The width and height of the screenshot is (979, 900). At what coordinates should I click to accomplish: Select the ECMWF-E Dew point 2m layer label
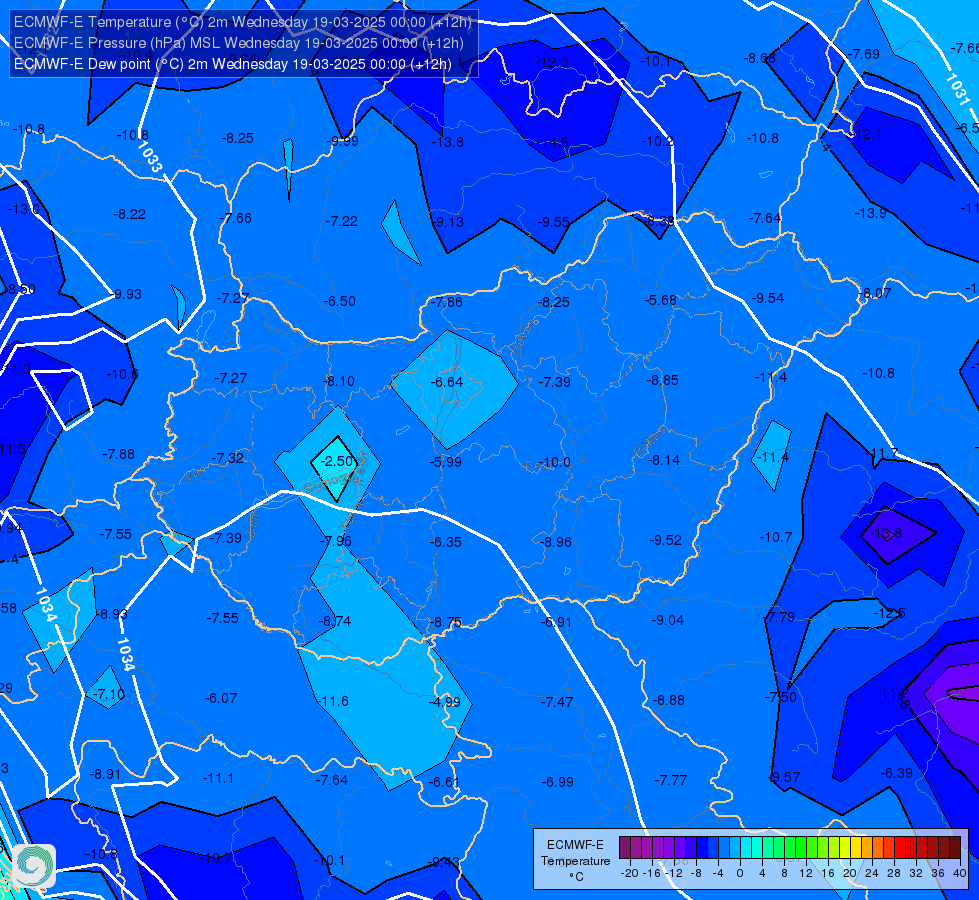coord(232,64)
